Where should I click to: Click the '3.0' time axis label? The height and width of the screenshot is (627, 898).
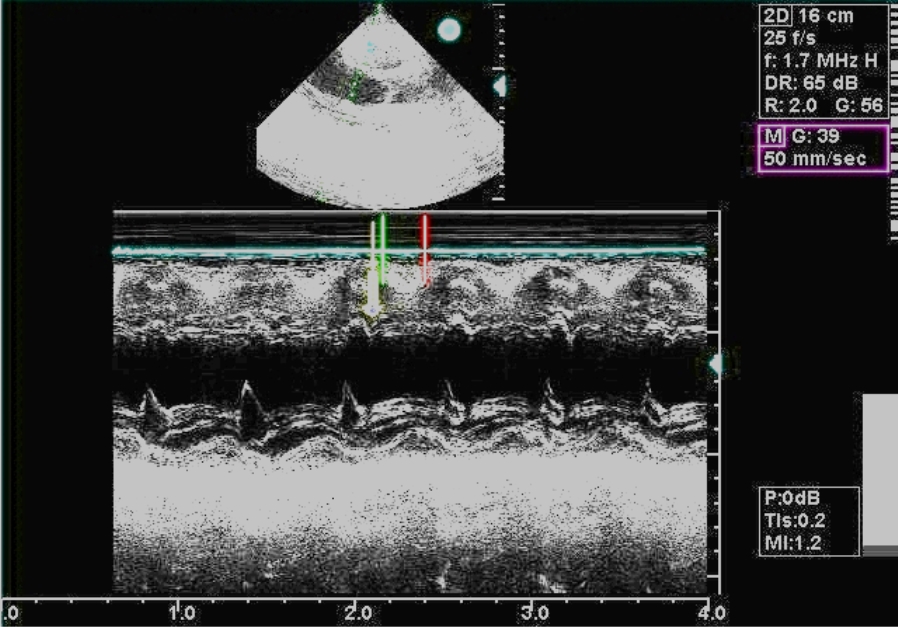[534, 614]
